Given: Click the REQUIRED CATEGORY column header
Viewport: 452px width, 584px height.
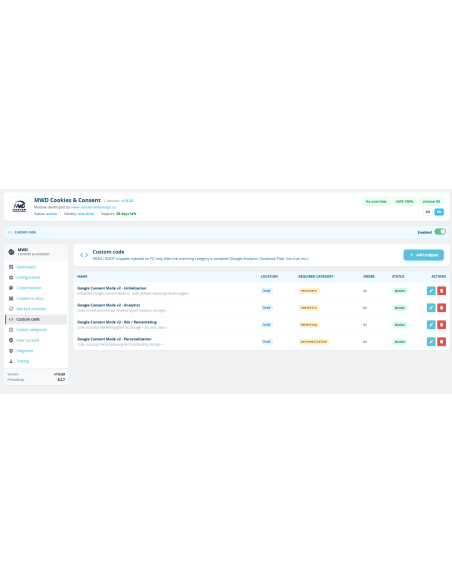Looking at the screenshot, I should [x=316, y=276].
